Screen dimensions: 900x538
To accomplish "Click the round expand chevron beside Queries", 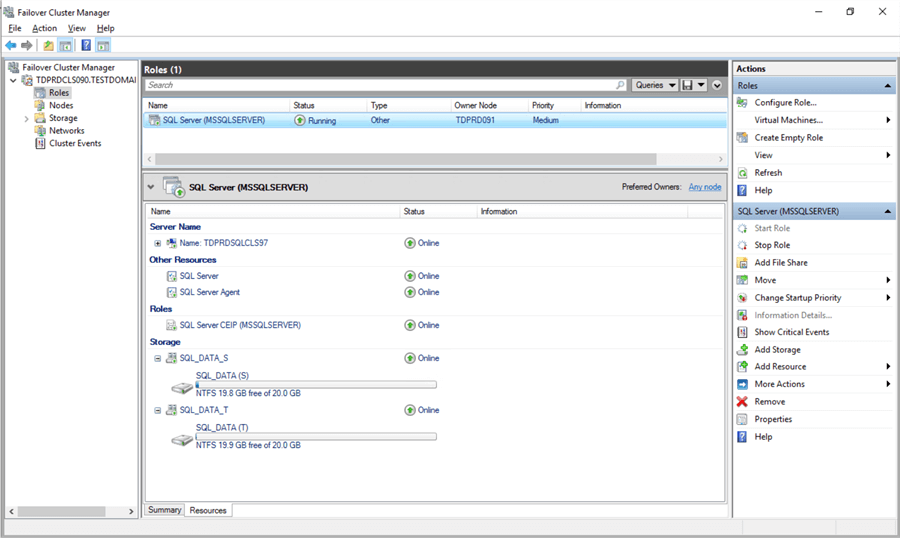I will (717, 85).
